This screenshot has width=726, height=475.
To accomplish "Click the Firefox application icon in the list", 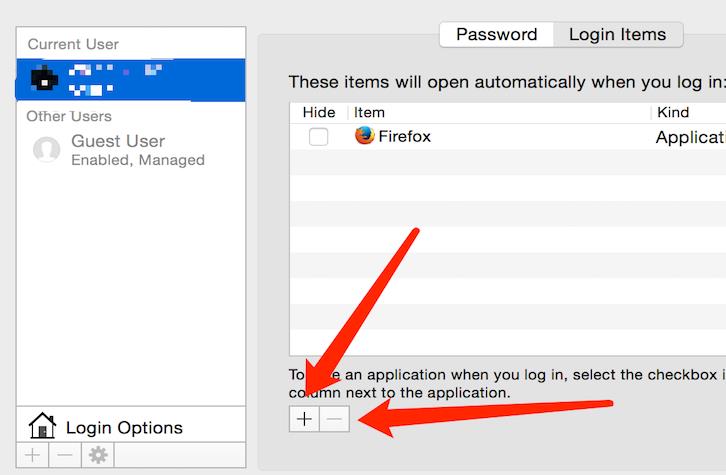I will (365, 136).
